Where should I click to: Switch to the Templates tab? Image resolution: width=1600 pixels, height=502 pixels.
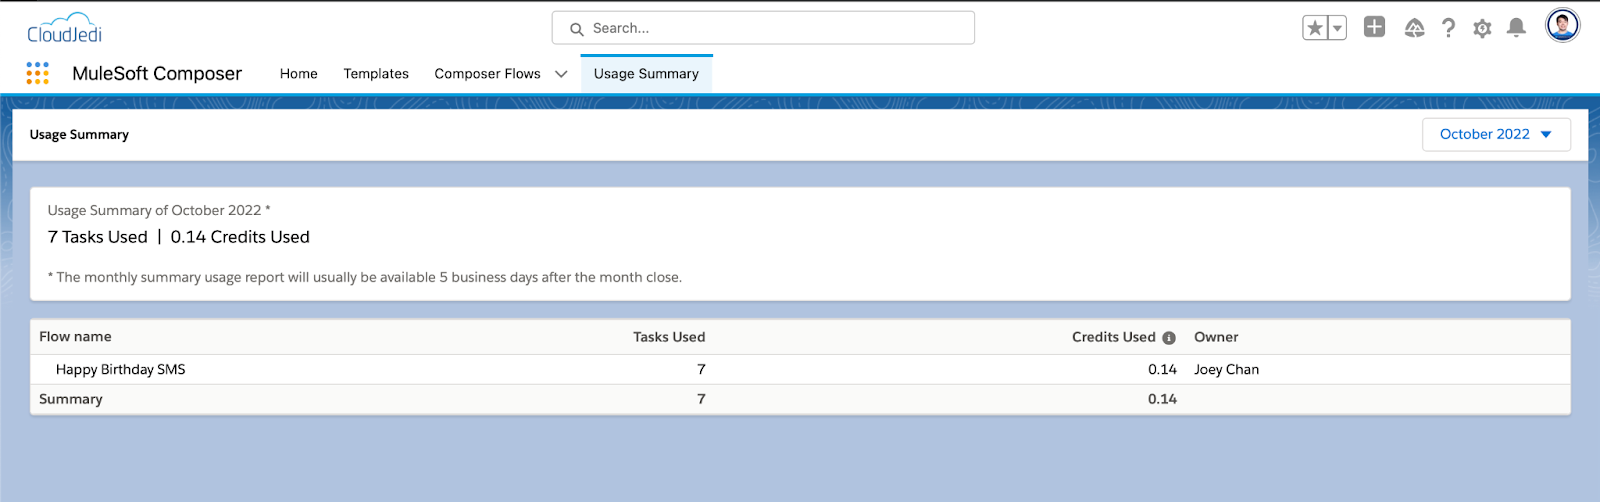tap(376, 74)
